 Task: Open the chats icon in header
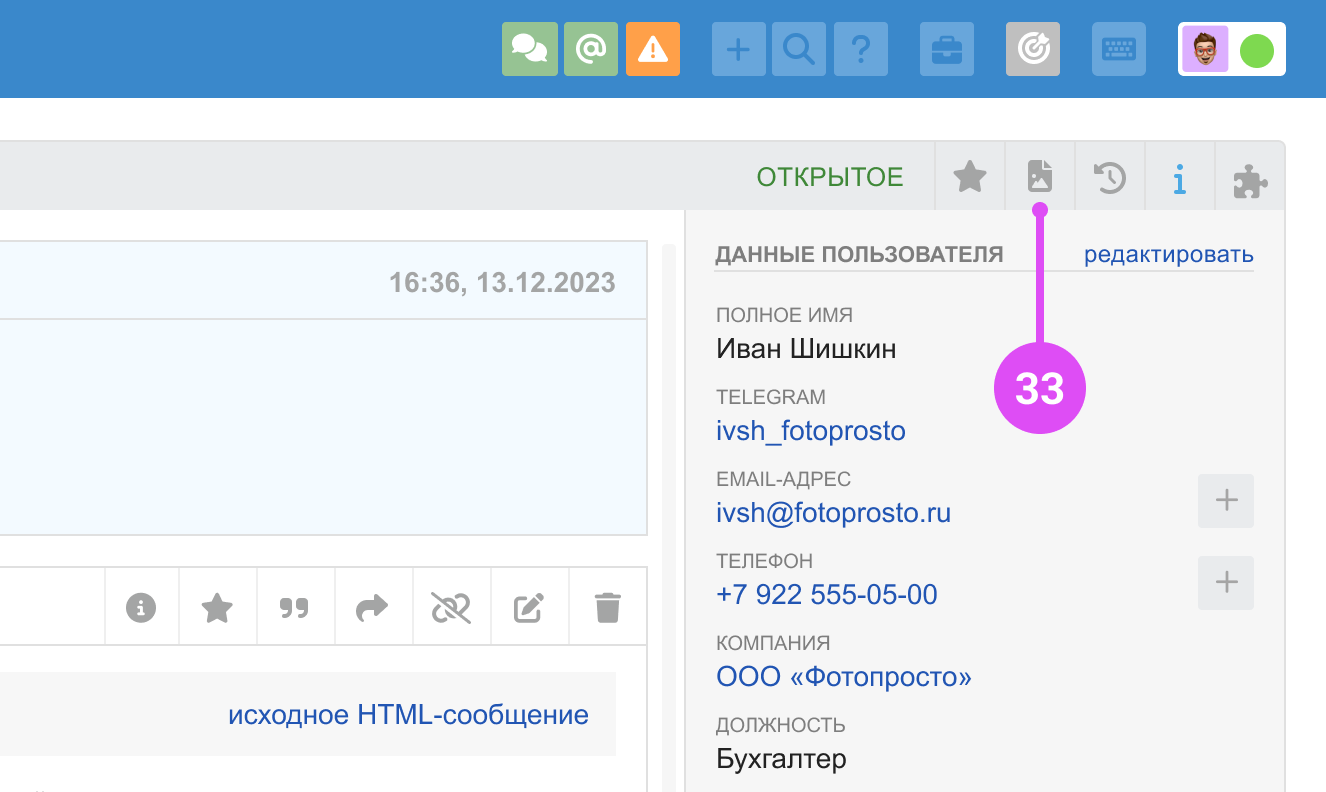[528, 49]
